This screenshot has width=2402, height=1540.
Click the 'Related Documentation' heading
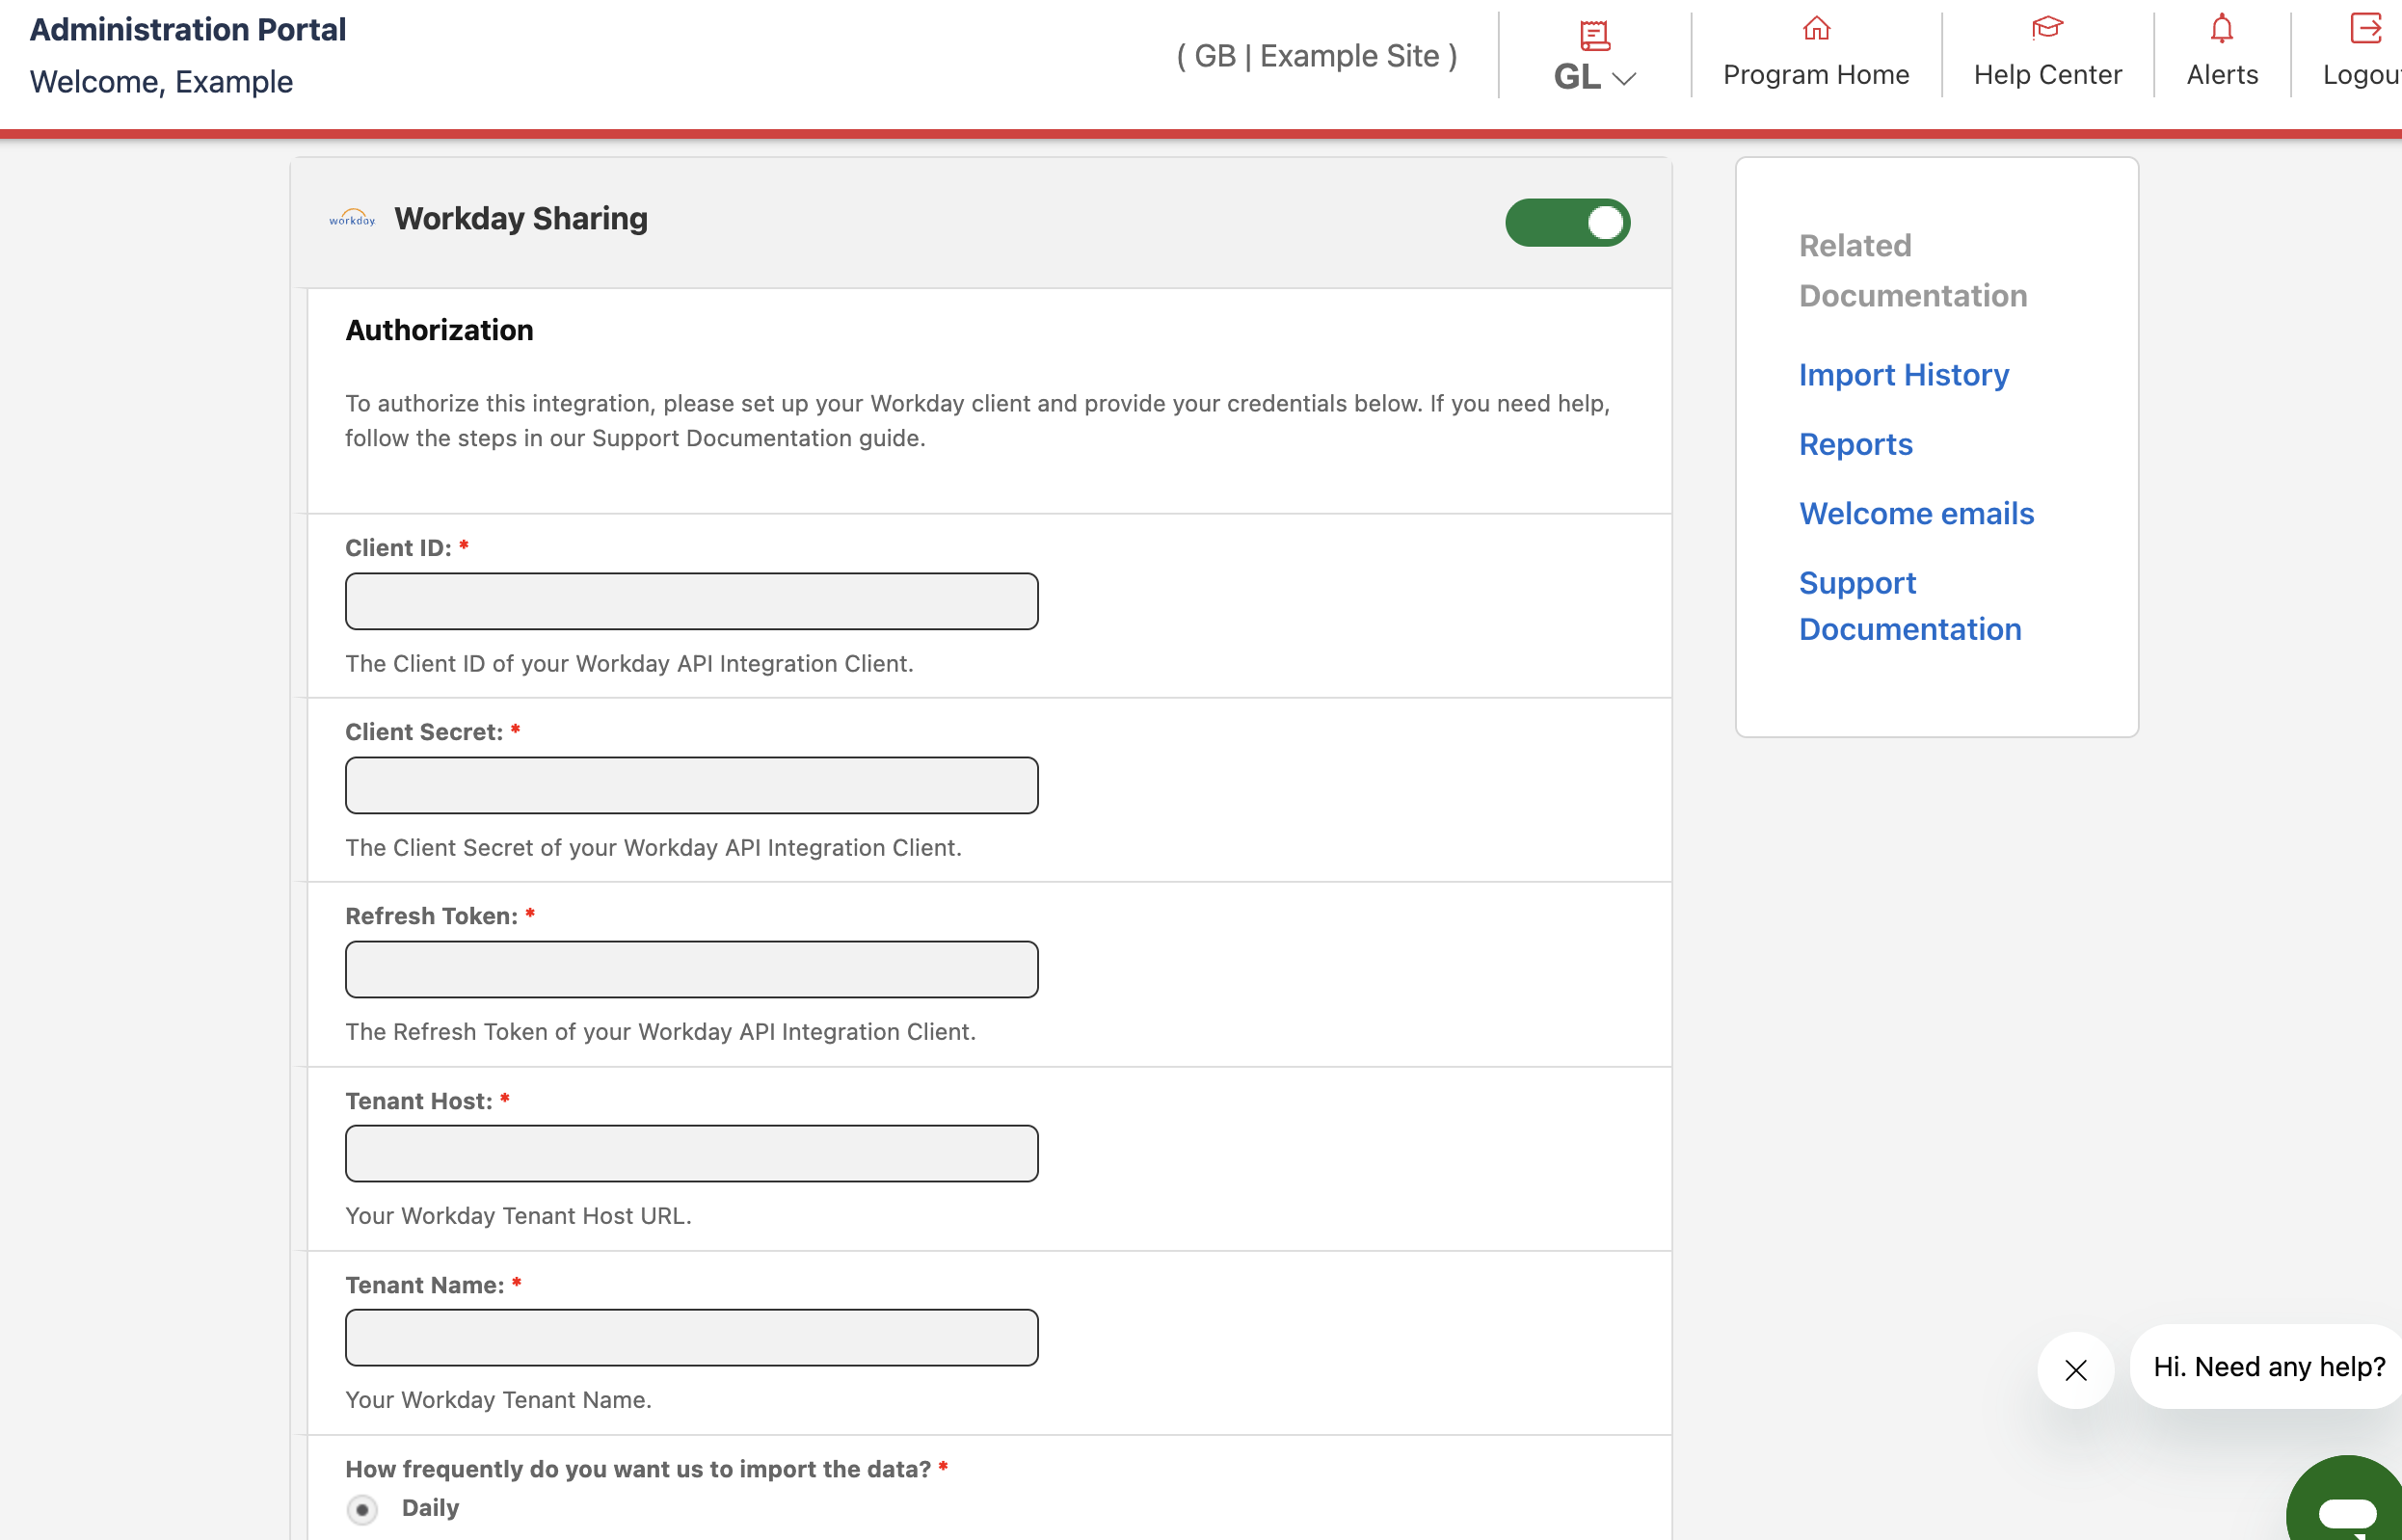1912,271
